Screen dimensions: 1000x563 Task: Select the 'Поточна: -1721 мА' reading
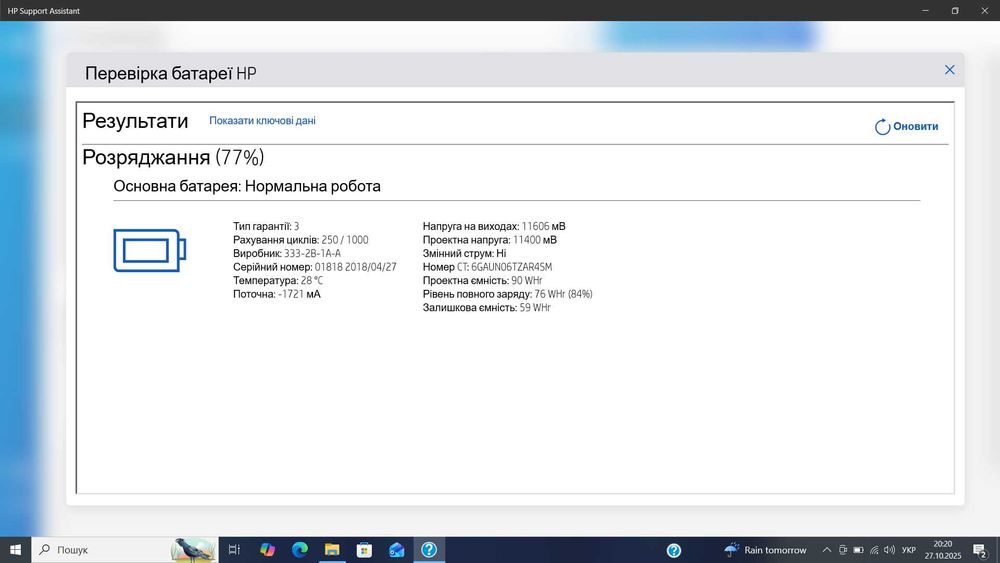[277, 294]
